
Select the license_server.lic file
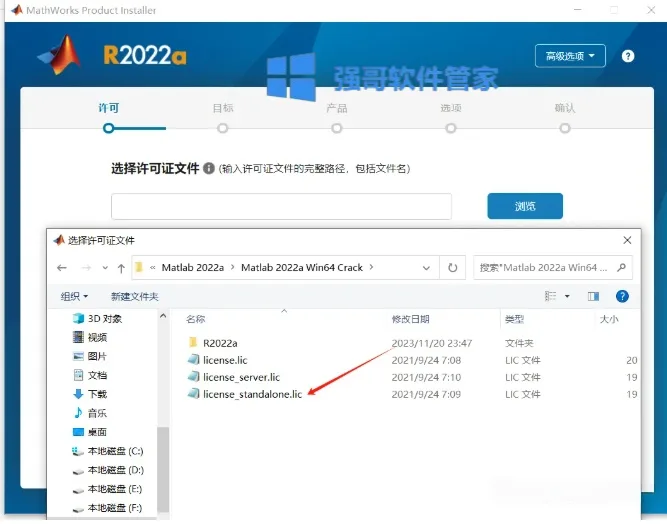pyautogui.click(x=241, y=377)
